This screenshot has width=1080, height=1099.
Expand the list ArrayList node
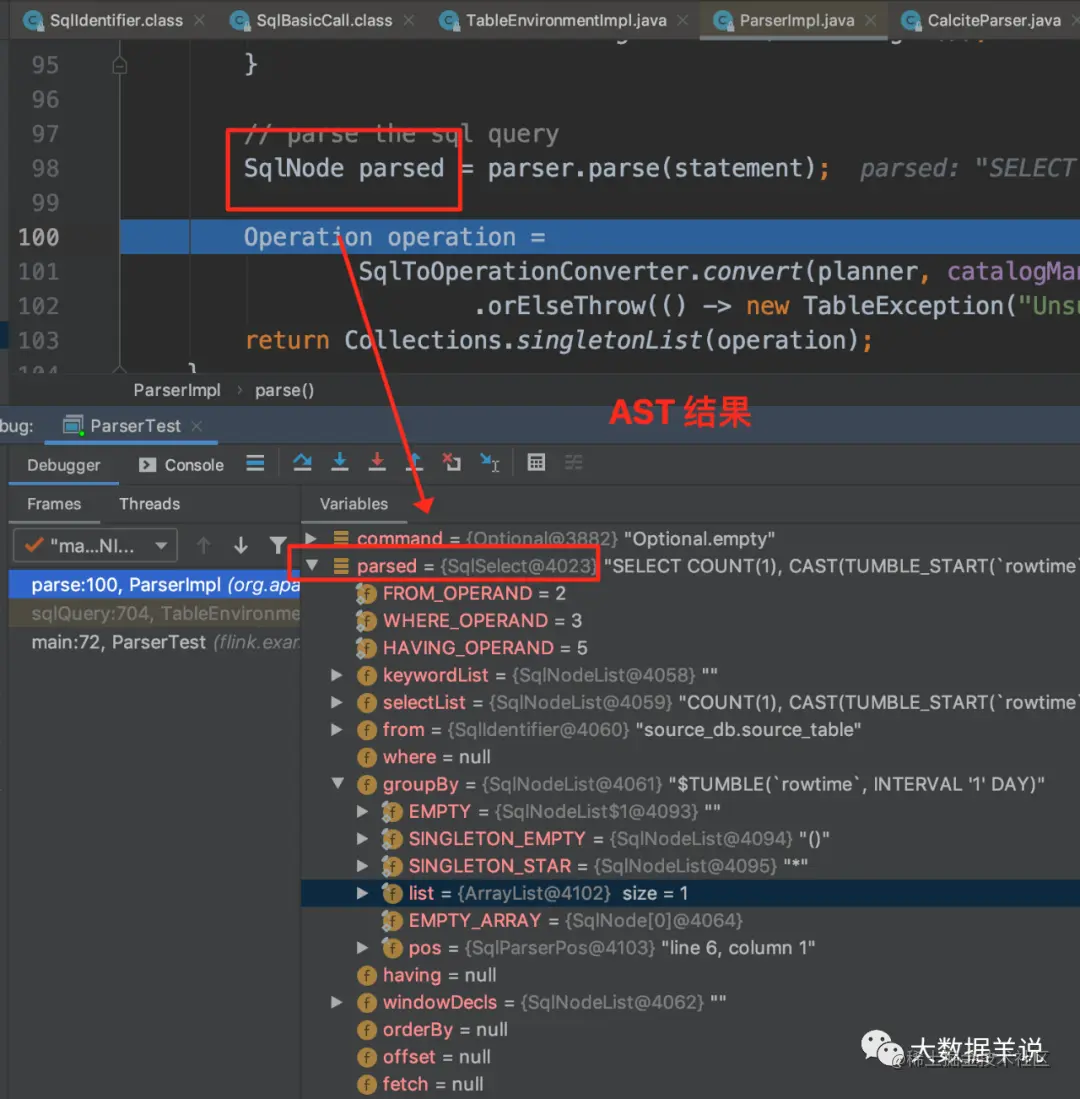point(363,893)
